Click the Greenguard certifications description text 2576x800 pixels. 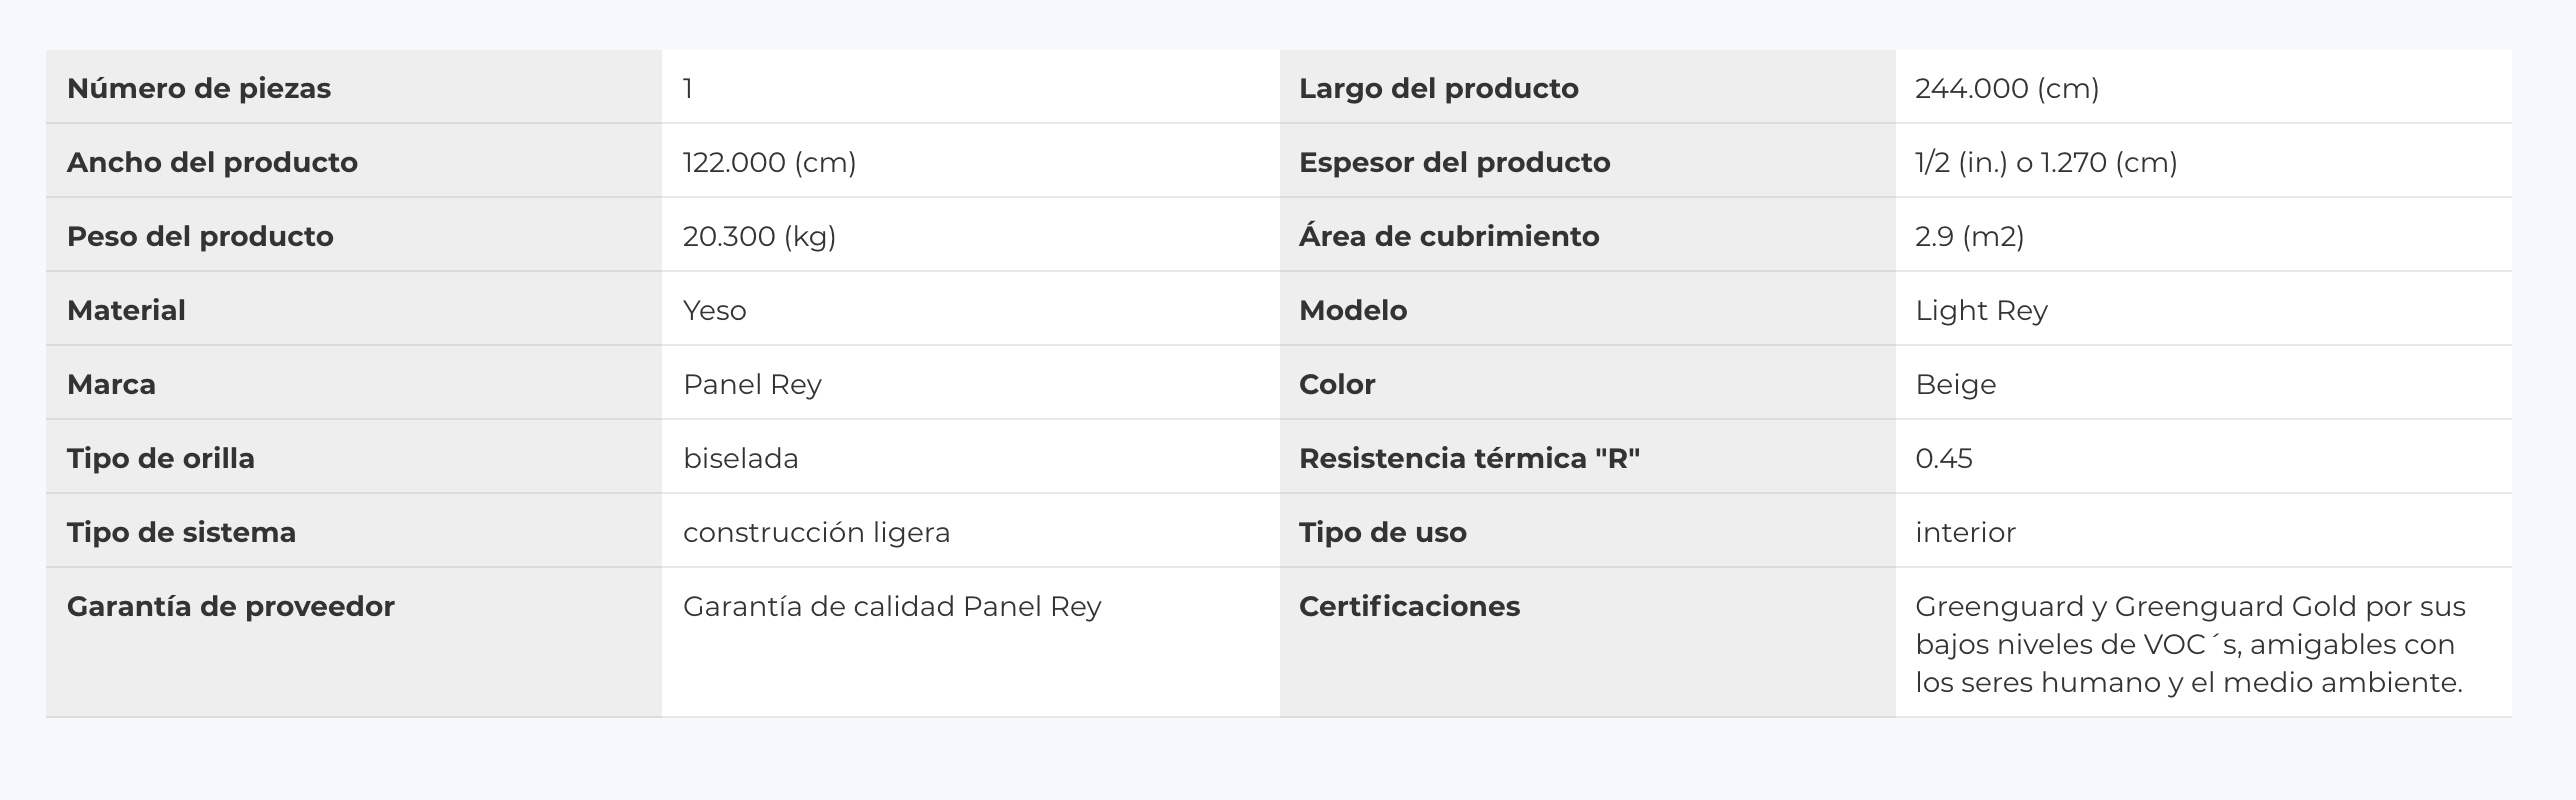tap(2190, 644)
